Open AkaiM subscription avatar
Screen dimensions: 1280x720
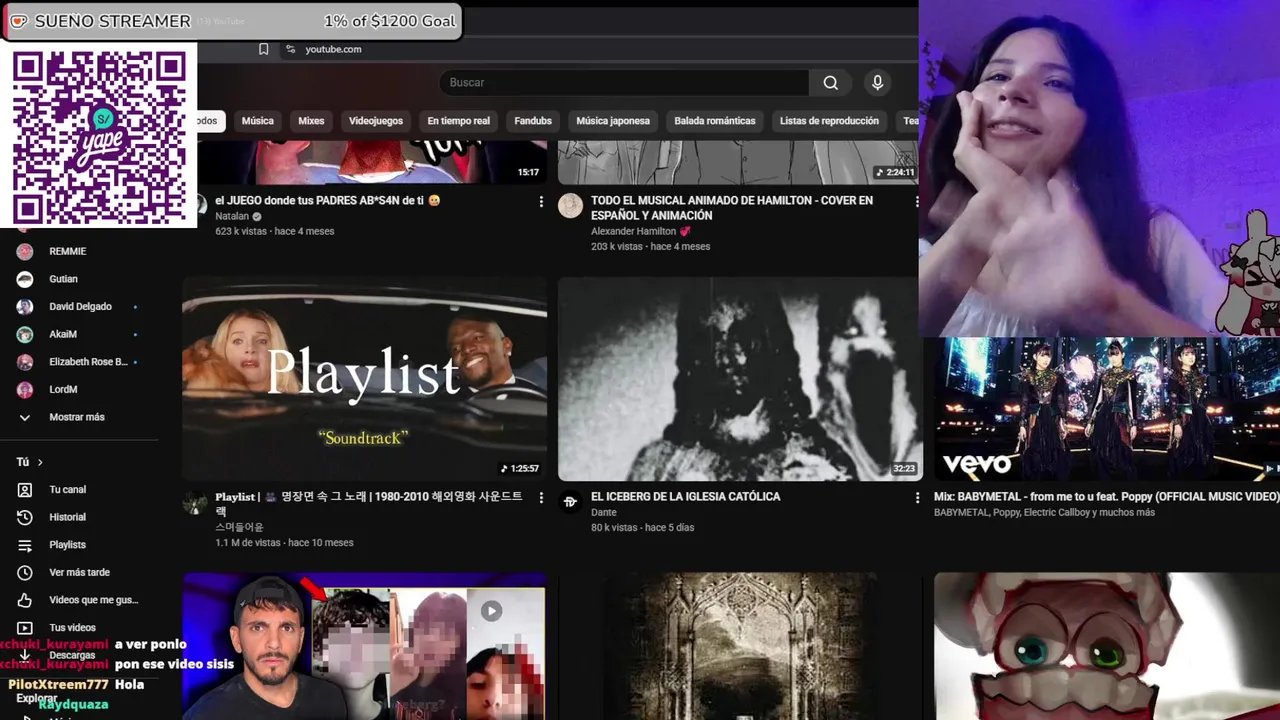[25, 334]
